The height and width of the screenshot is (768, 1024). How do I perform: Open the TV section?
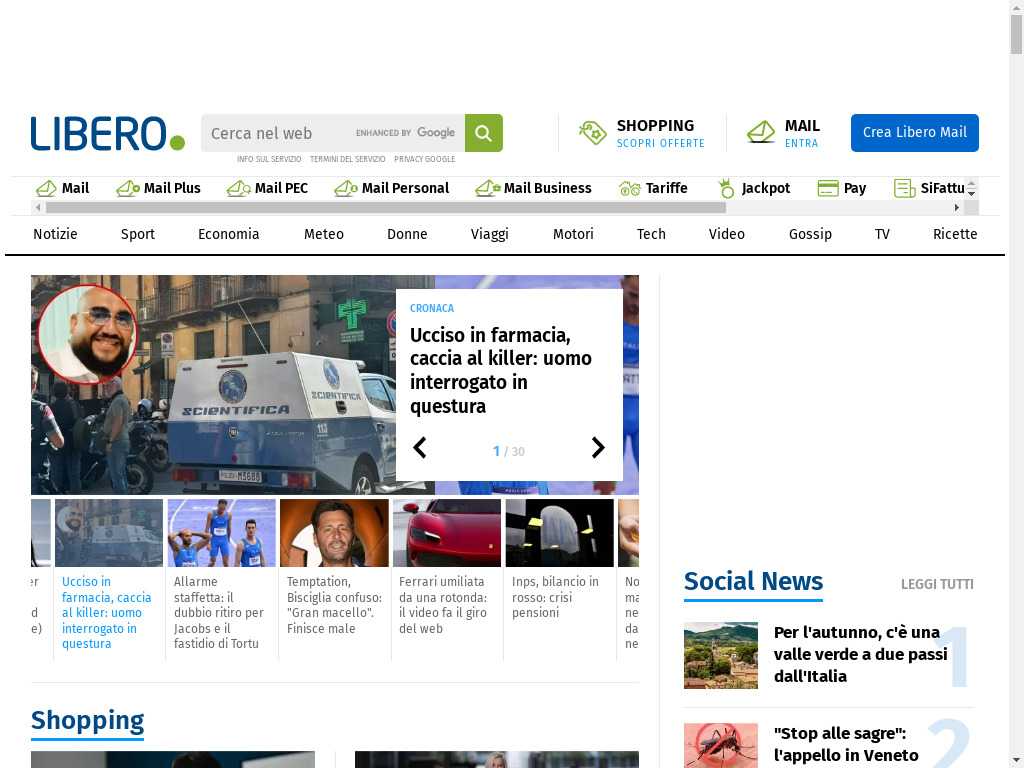click(882, 234)
